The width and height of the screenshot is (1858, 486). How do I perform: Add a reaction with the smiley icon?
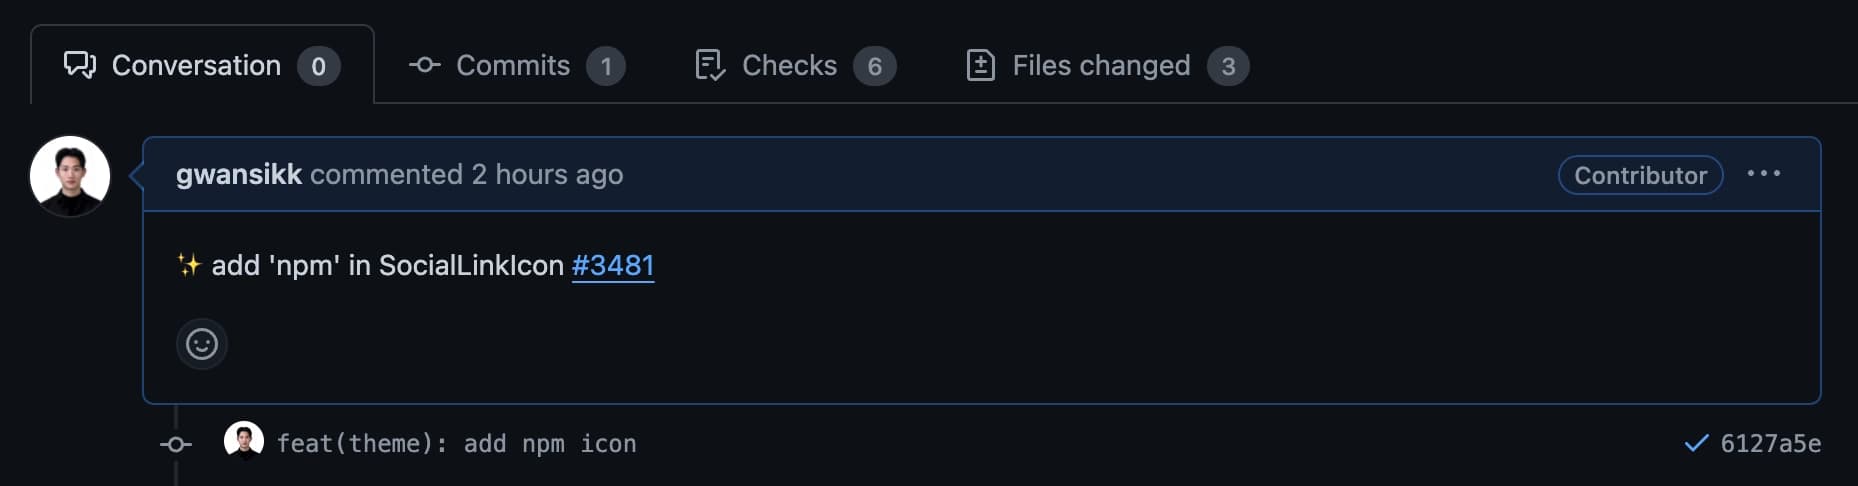pos(202,344)
